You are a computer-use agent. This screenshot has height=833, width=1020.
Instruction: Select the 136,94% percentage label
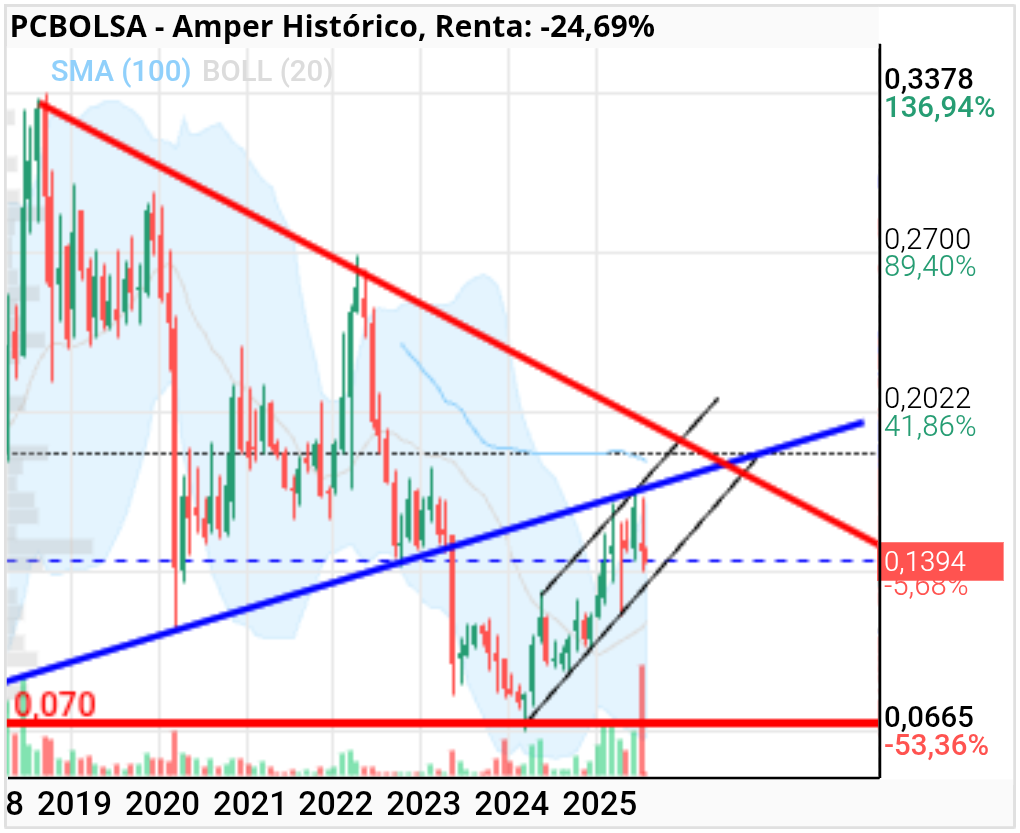(x=939, y=107)
